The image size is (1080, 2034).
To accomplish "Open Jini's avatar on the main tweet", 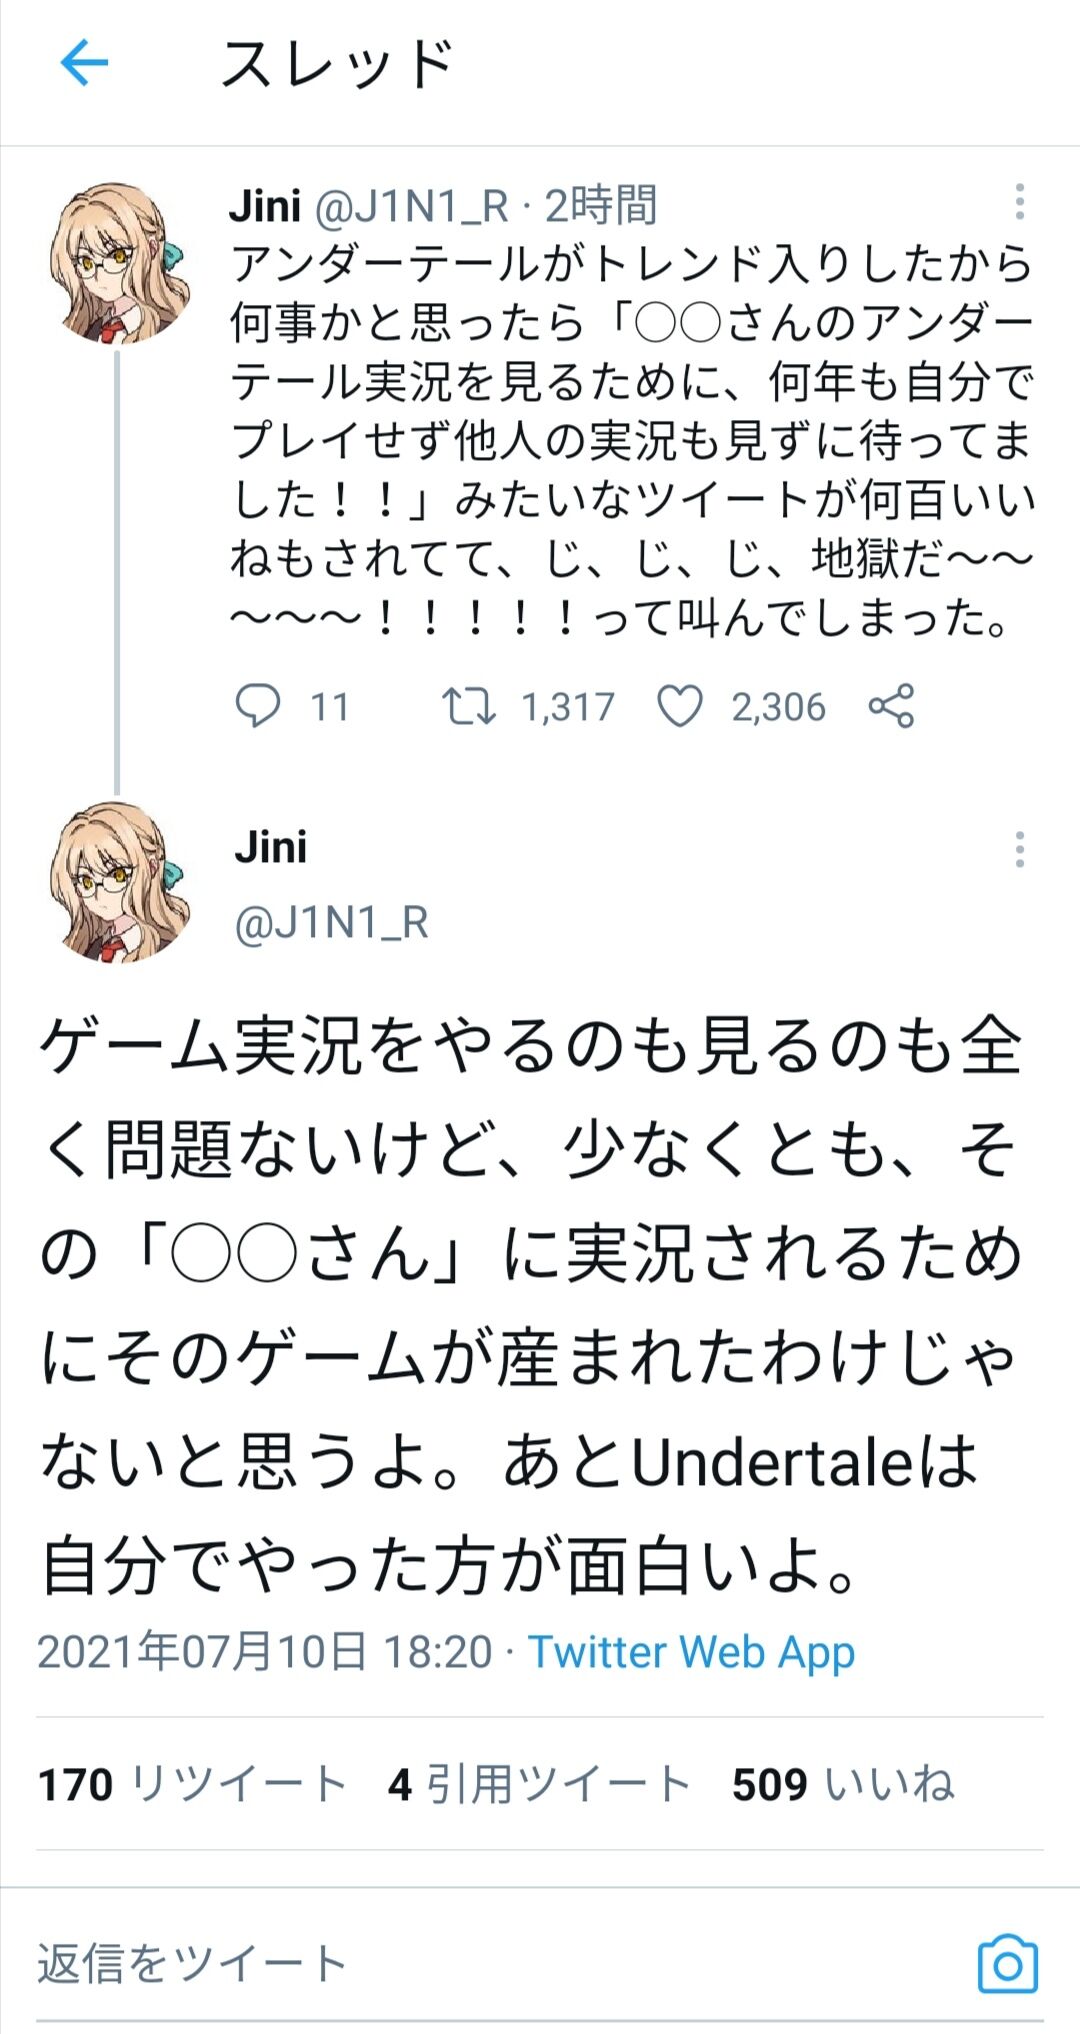I will (x=118, y=882).
